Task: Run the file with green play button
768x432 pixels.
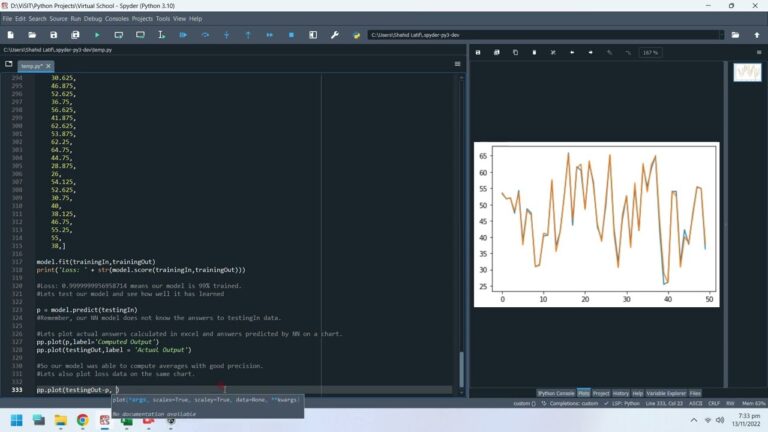Action: (x=97, y=35)
